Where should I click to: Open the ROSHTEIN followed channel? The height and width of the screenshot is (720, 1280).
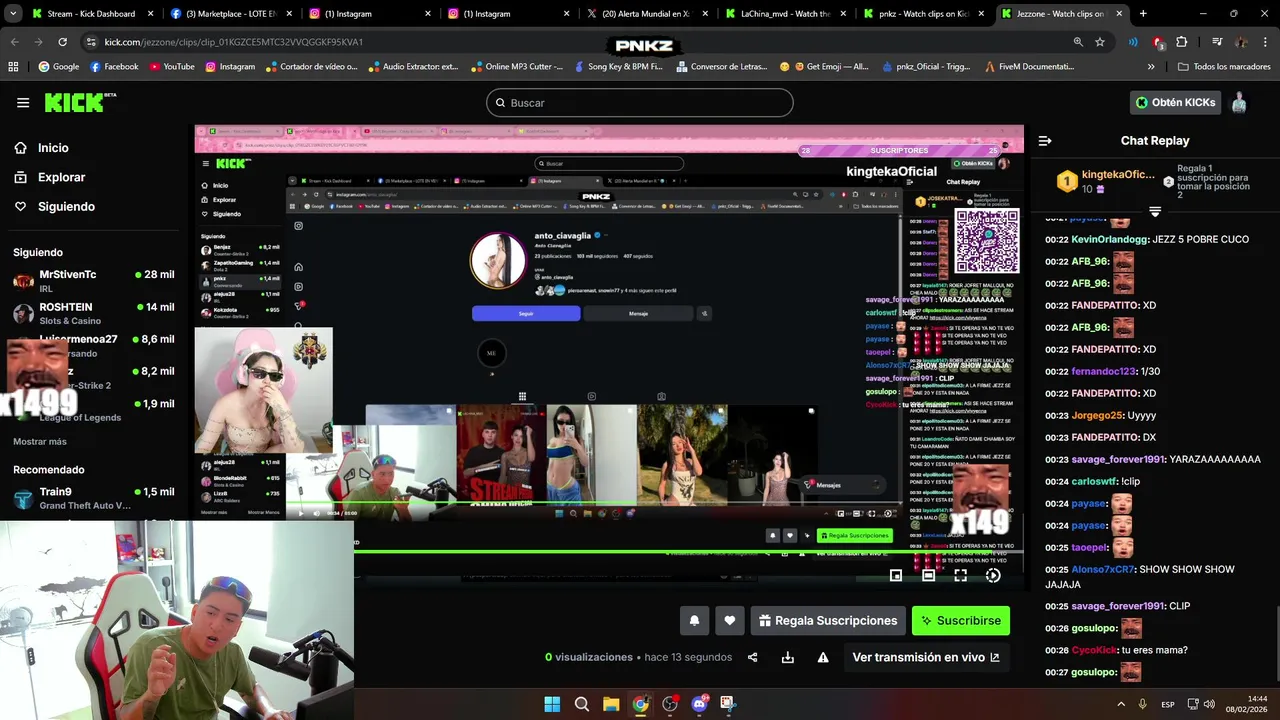pyautogui.click(x=93, y=313)
